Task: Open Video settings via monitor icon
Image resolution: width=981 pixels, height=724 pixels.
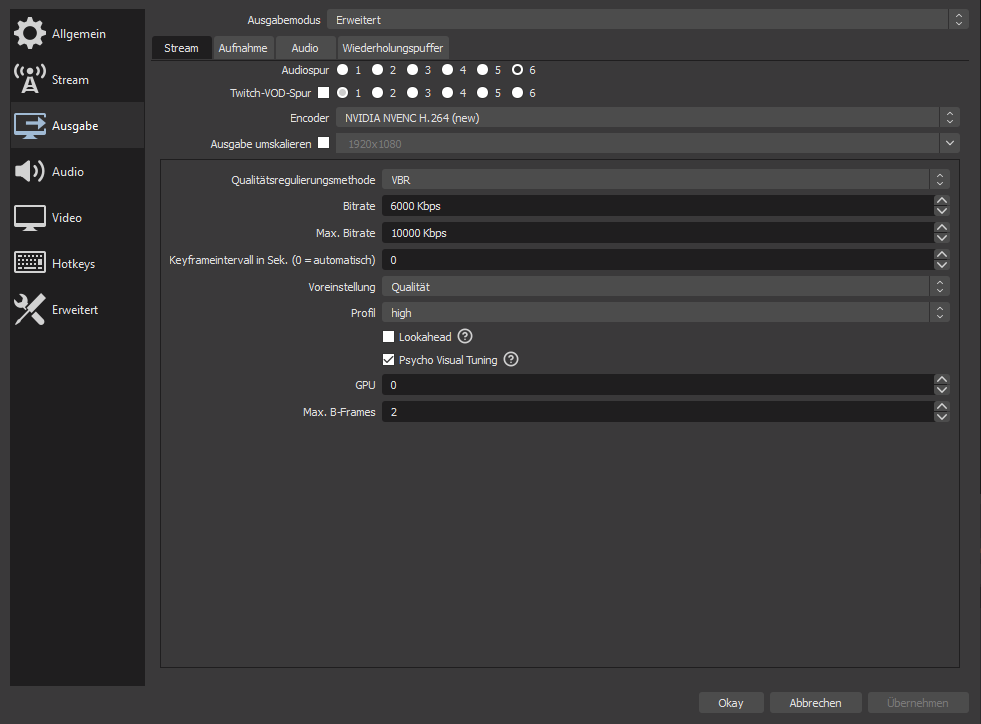Action: [x=30, y=218]
